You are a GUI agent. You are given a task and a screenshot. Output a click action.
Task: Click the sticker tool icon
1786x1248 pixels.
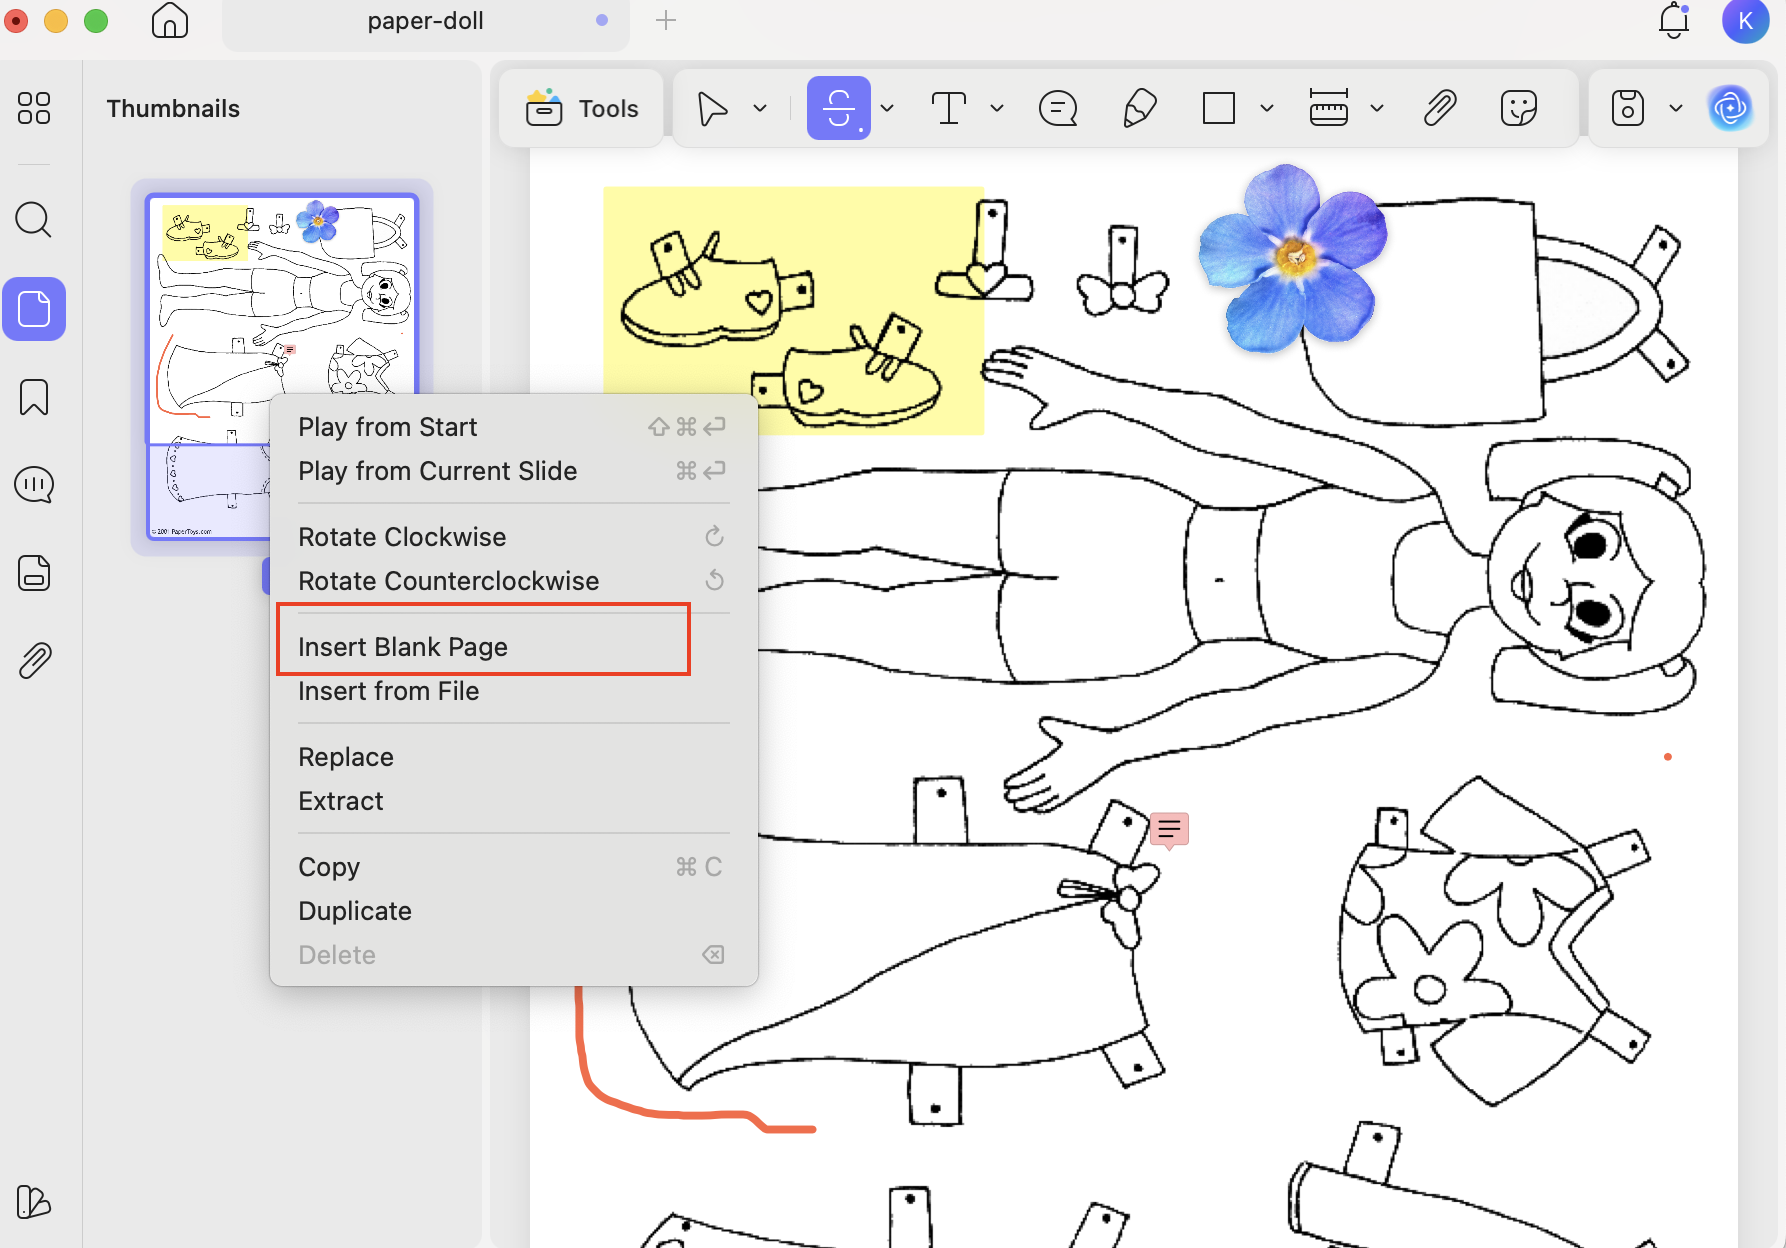1518,108
